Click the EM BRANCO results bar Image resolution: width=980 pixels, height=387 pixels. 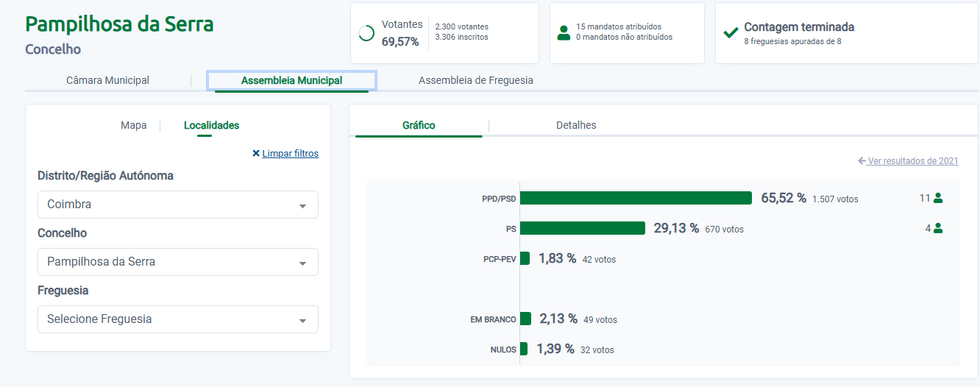pos(526,319)
